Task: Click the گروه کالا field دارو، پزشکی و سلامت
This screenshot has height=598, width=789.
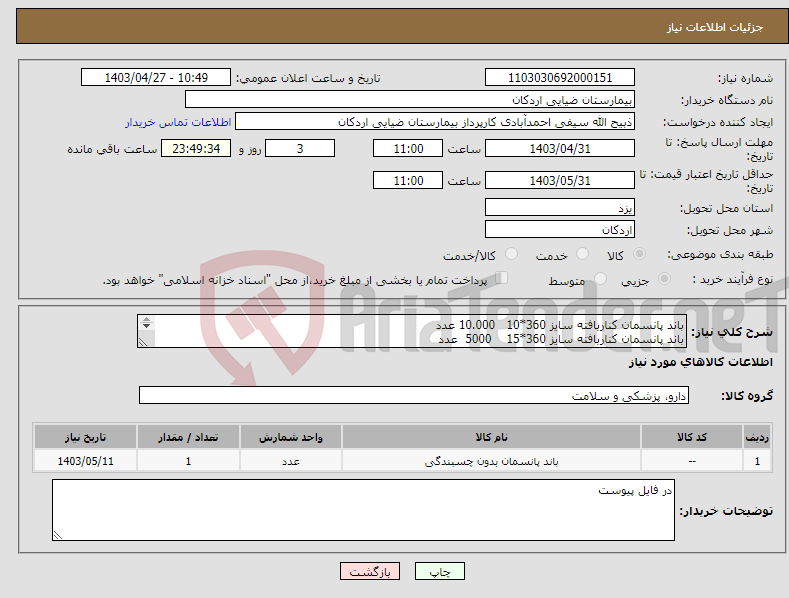Action: (x=414, y=395)
